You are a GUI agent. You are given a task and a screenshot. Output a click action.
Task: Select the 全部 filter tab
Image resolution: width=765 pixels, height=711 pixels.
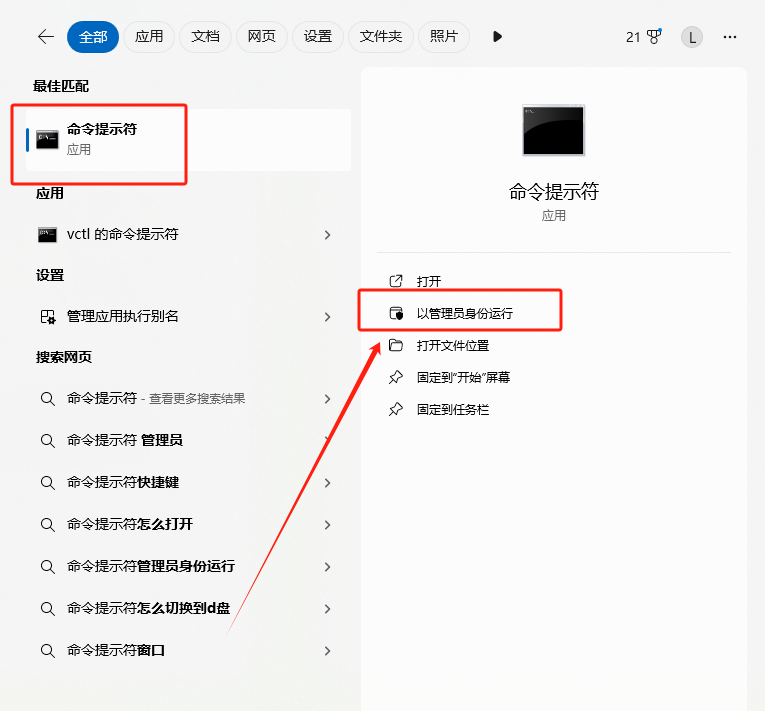(x=93, y=37)
